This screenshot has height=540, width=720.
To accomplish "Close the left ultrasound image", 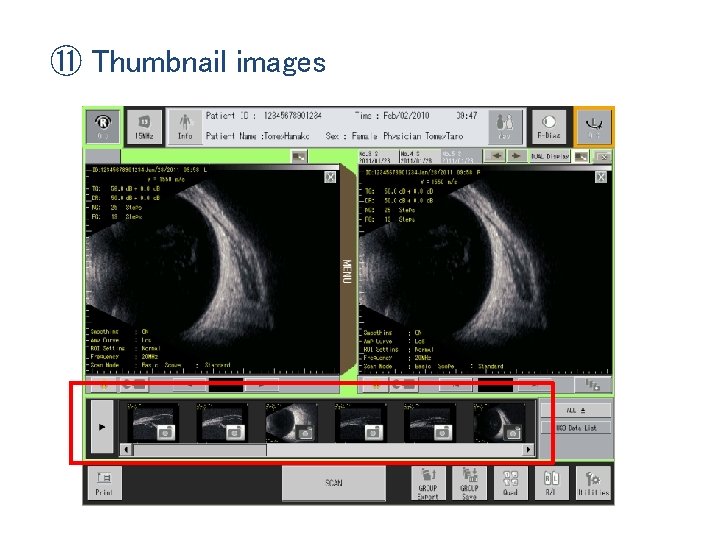I will [330, 177].
